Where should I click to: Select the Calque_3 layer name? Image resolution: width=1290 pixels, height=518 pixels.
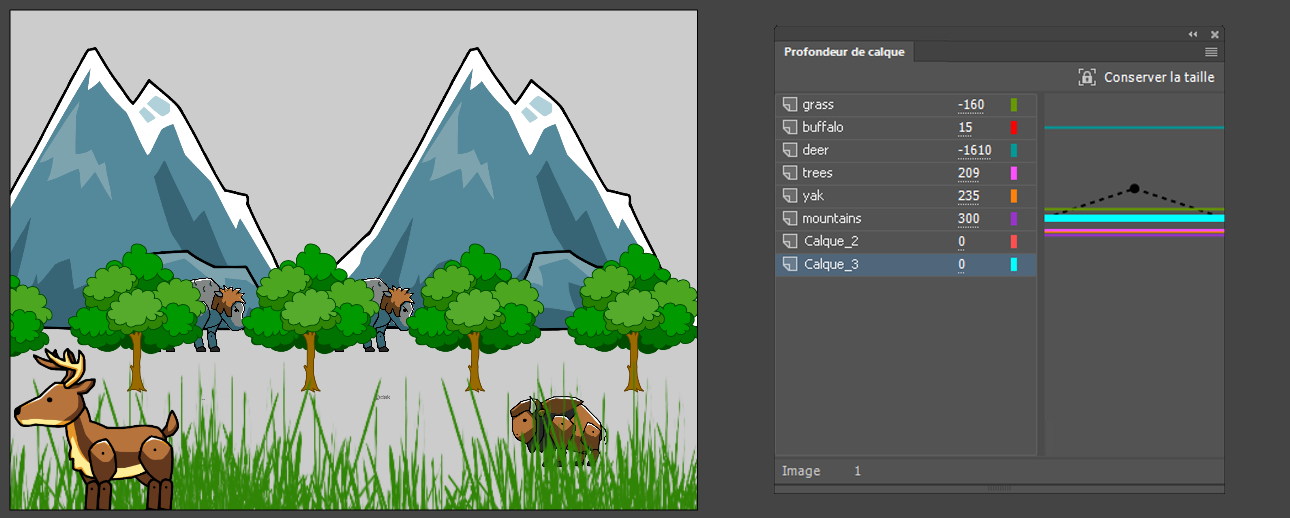coord(831,264)
